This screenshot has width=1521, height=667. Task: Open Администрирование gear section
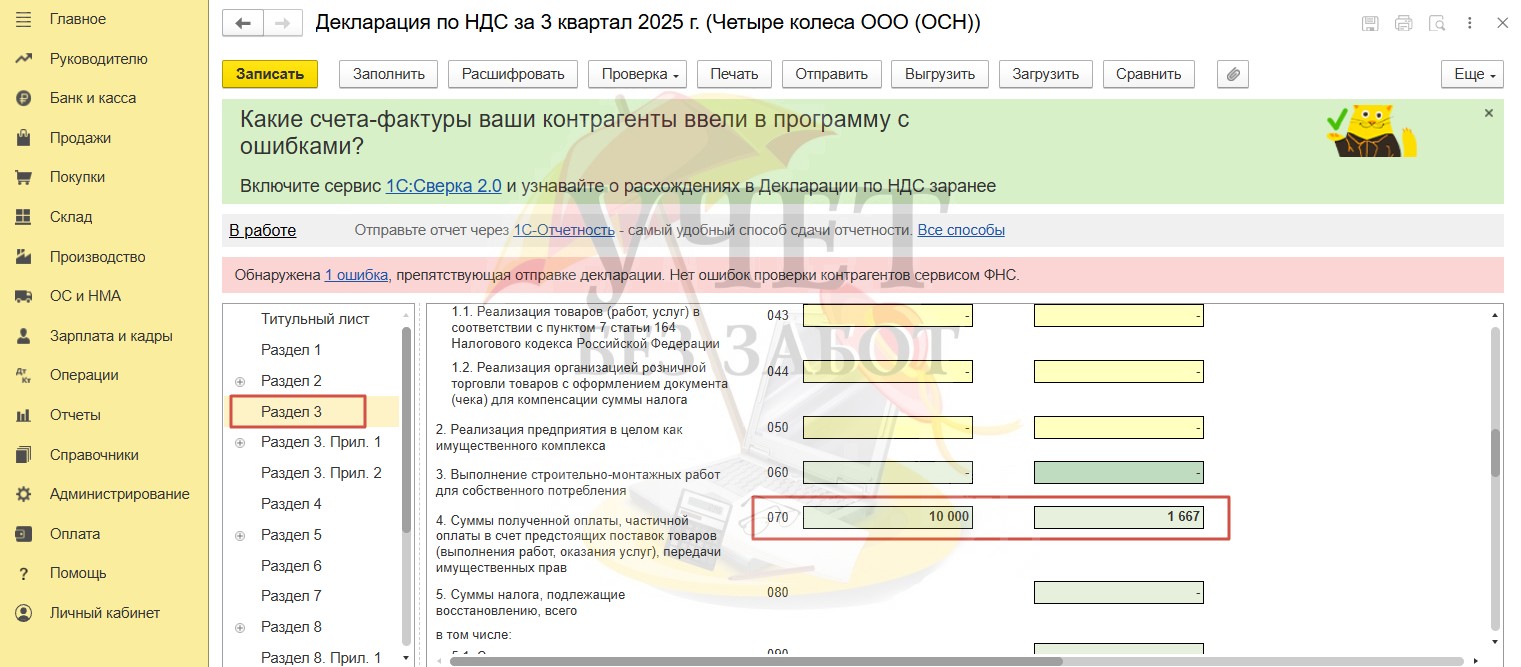coord(119,494)
